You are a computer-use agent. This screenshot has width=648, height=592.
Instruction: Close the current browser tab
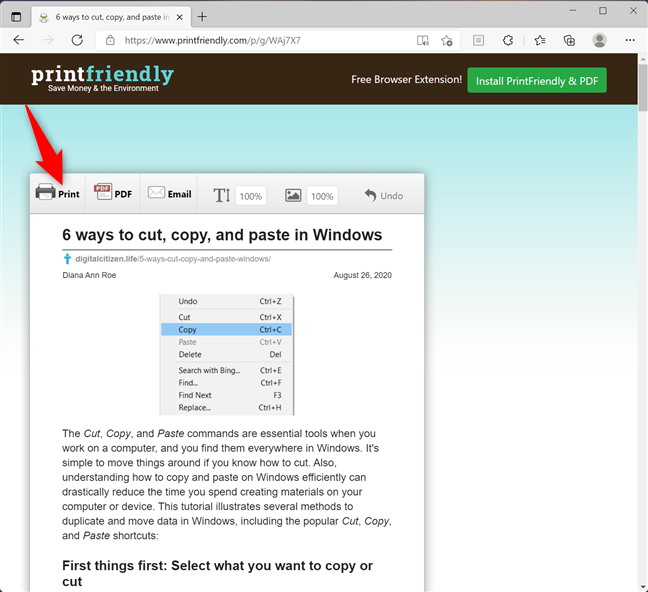(180, 17)
